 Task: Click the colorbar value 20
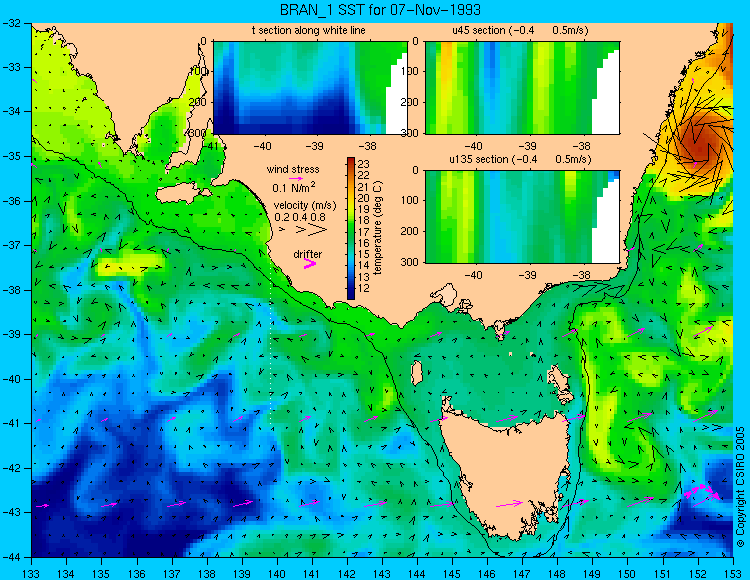(x=364, y=198)
